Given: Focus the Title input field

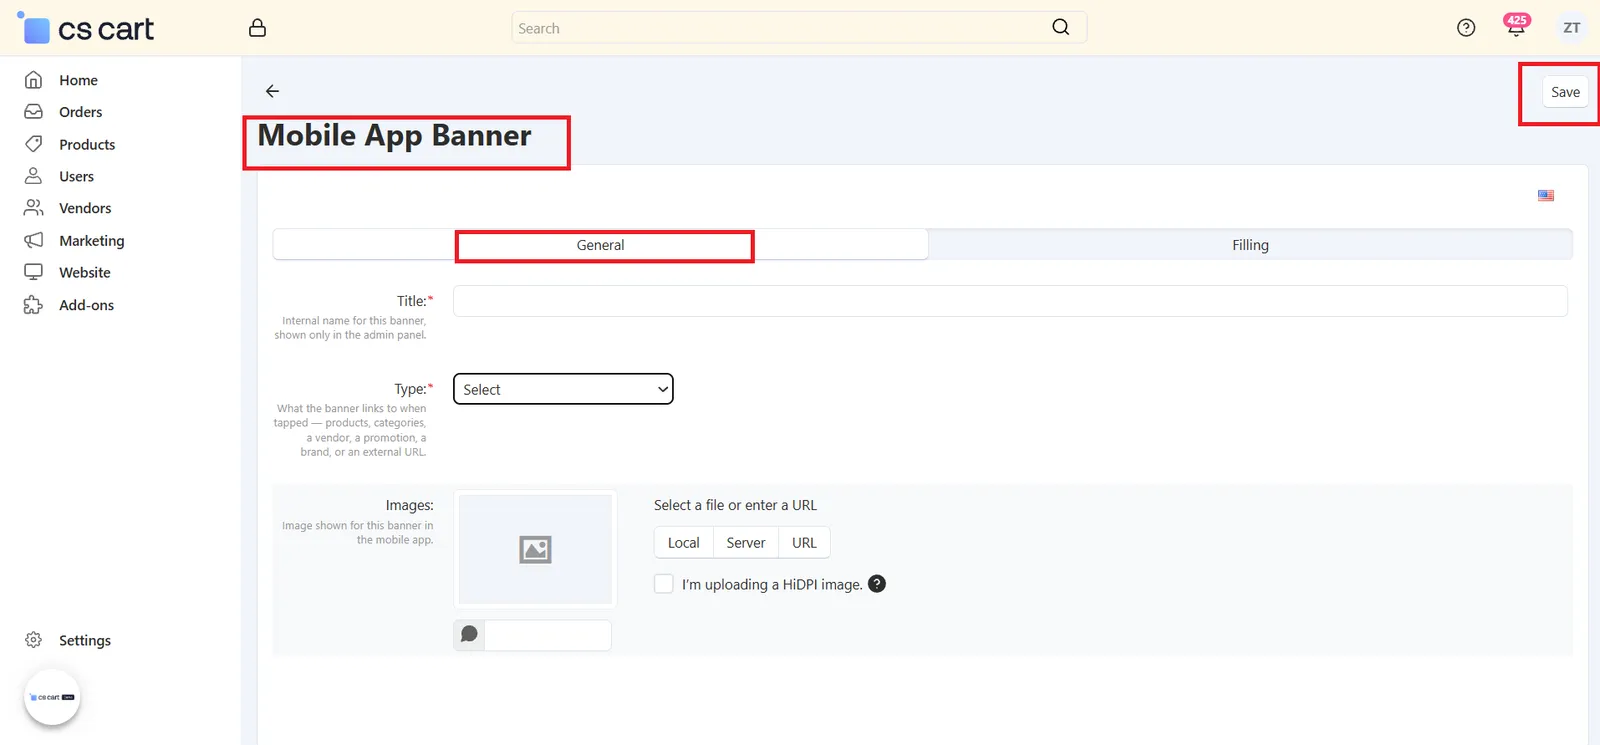Looking at the screenshot, I should (1010, 301).
